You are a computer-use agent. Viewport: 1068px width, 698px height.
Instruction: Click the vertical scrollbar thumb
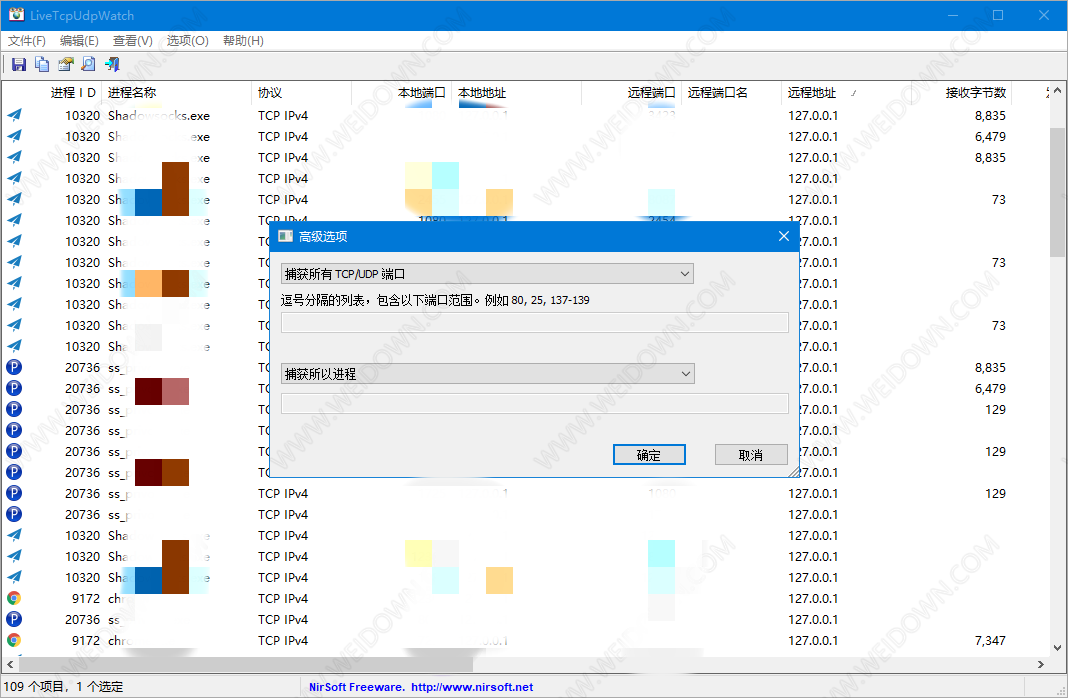point(1057,193)
